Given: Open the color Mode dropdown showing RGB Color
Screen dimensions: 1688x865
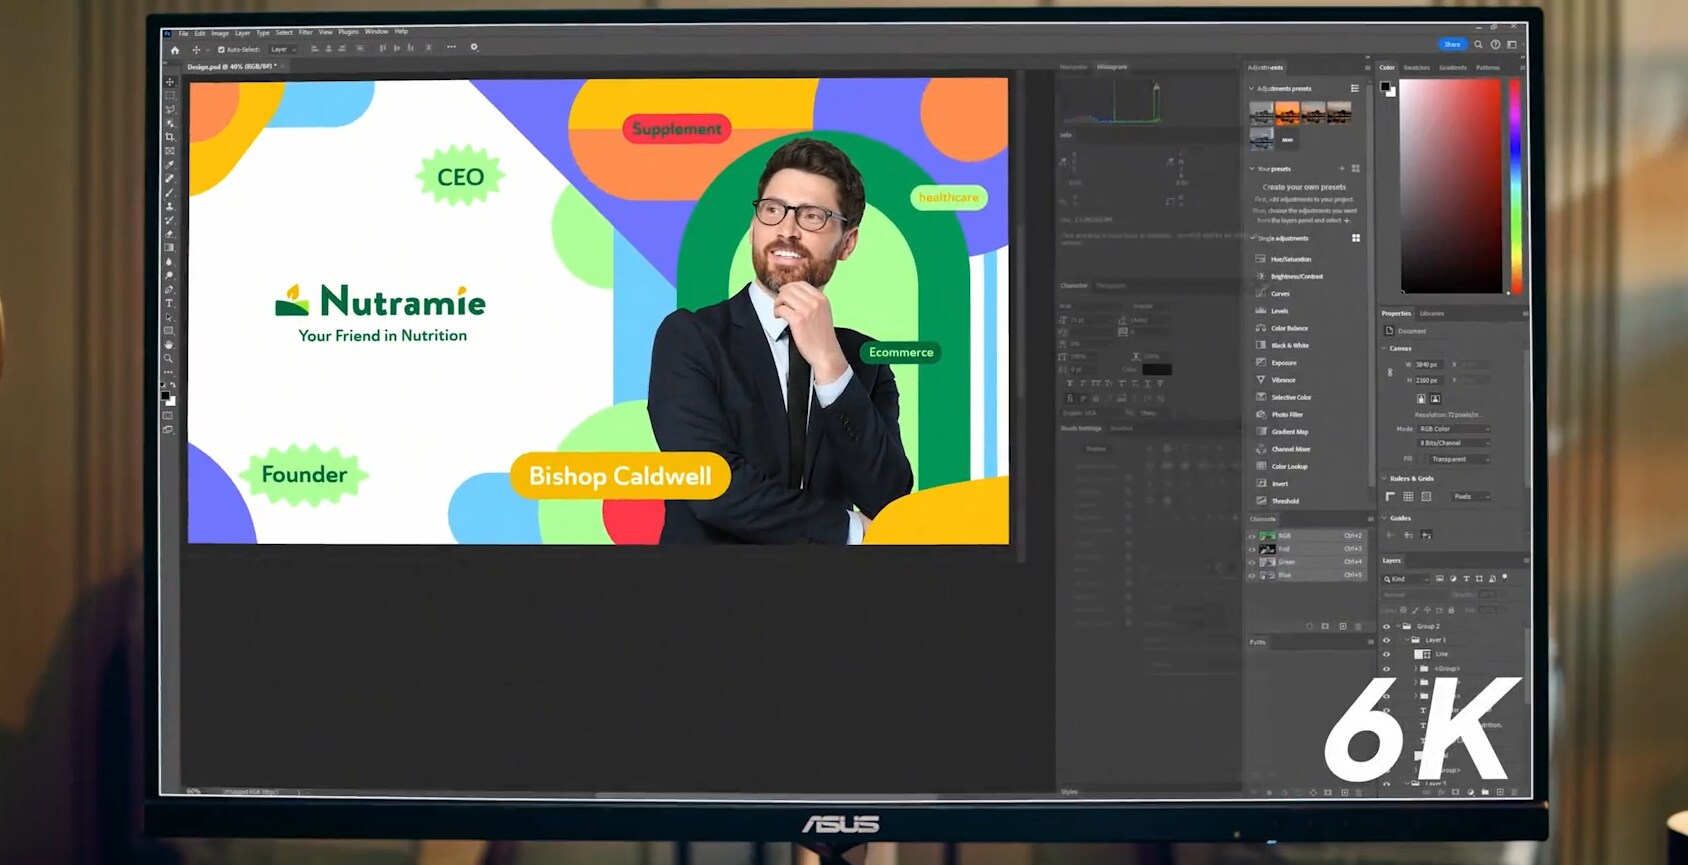Looking at the screenshot, I should click(x=1454, y=429).
